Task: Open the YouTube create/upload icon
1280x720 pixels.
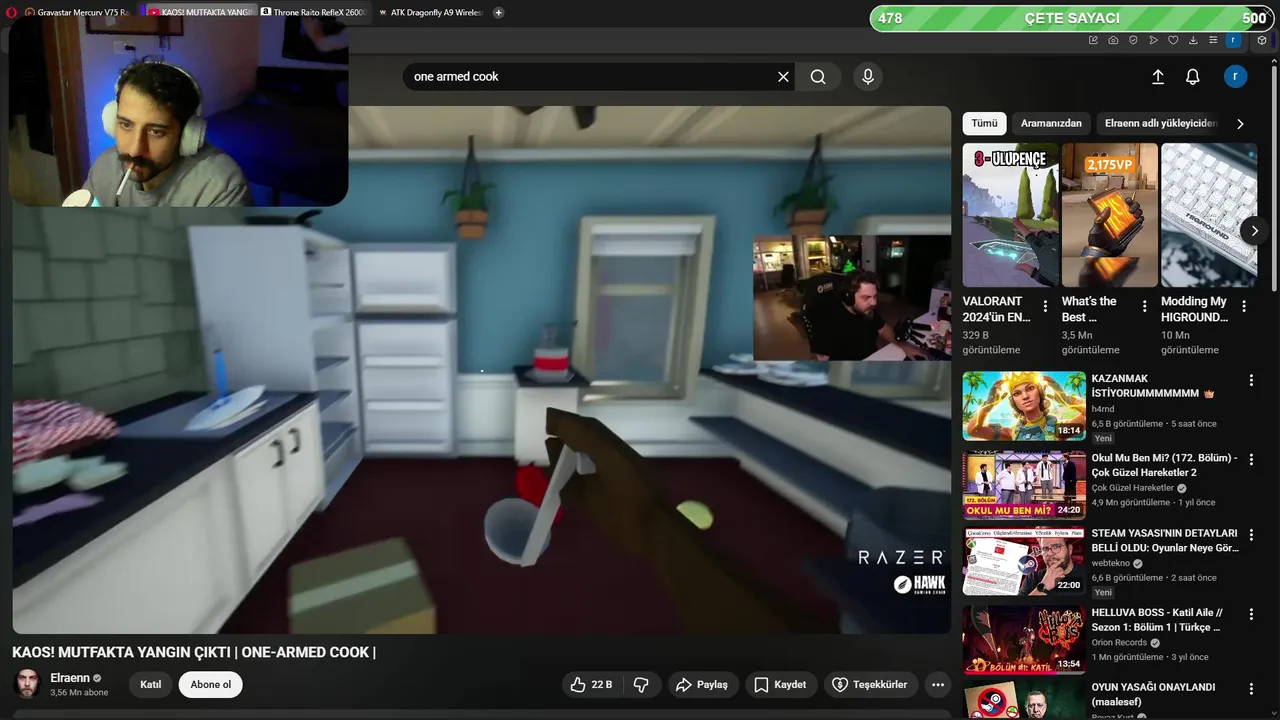Action: (x=1158, y=77)
